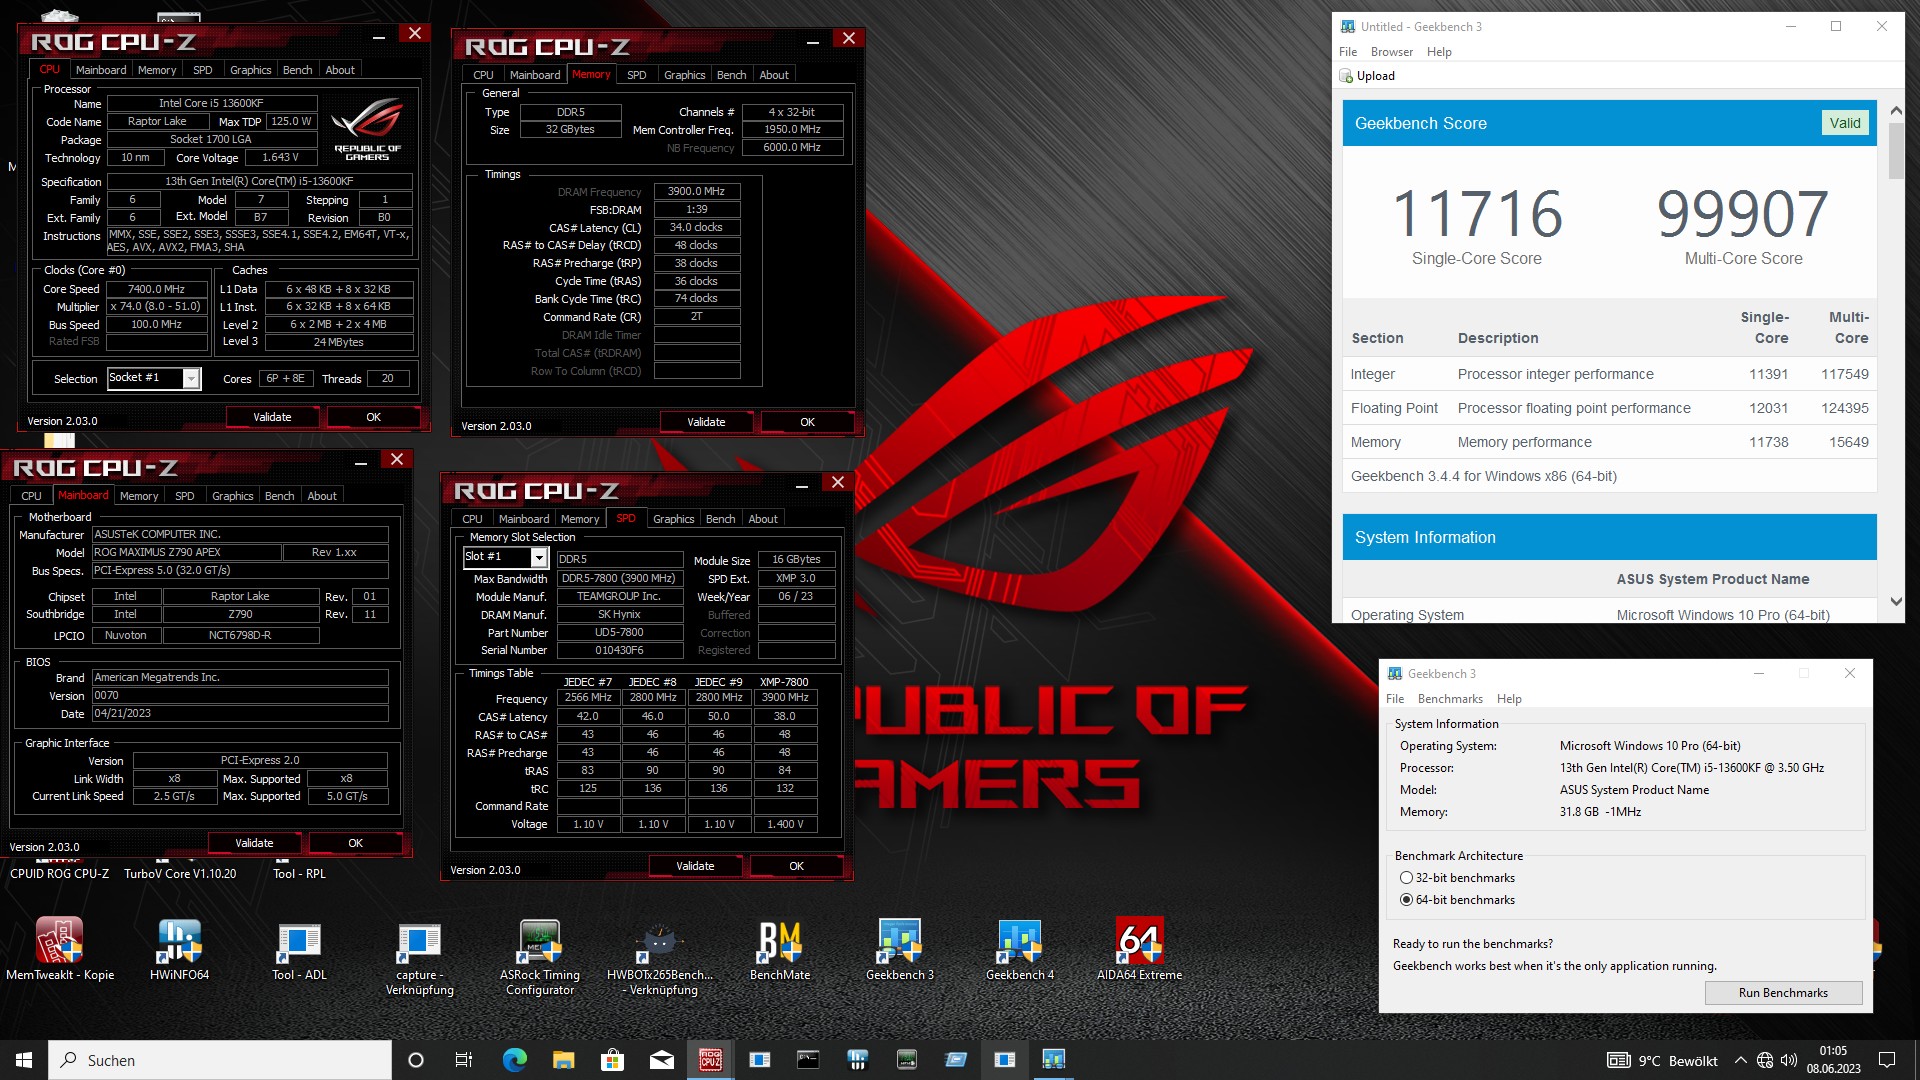Show hidden icons in the system tray

tap(1741, 1060)
